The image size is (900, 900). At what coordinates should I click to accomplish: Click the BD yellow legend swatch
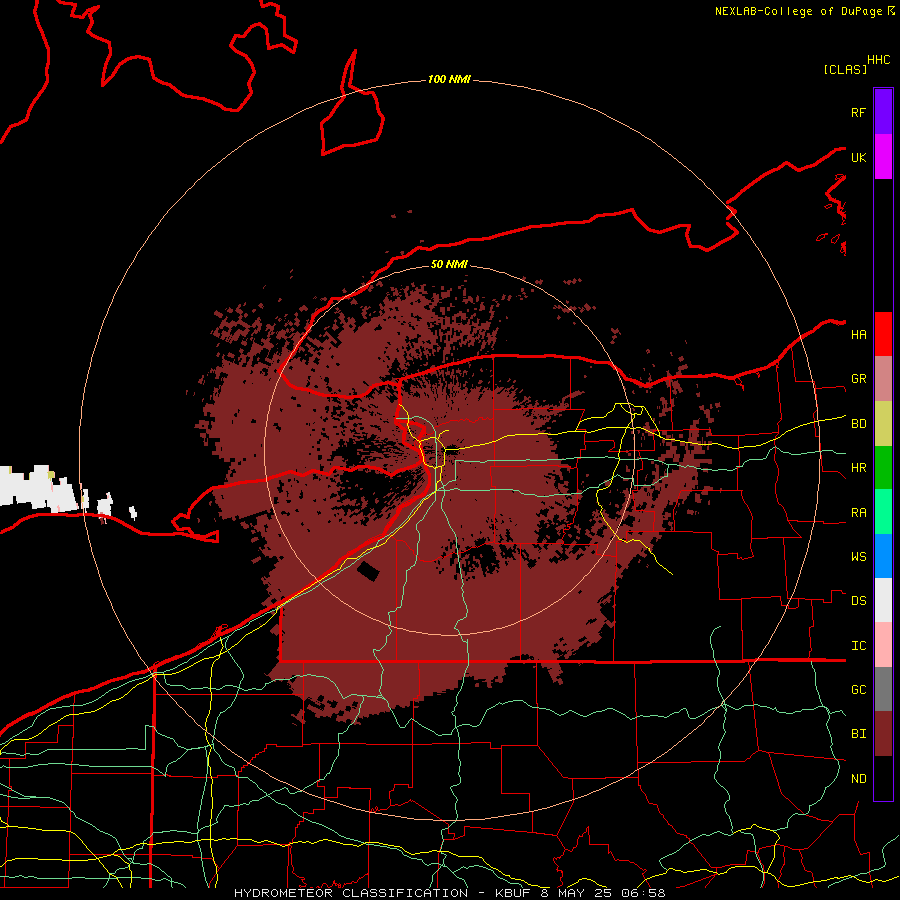883,424
